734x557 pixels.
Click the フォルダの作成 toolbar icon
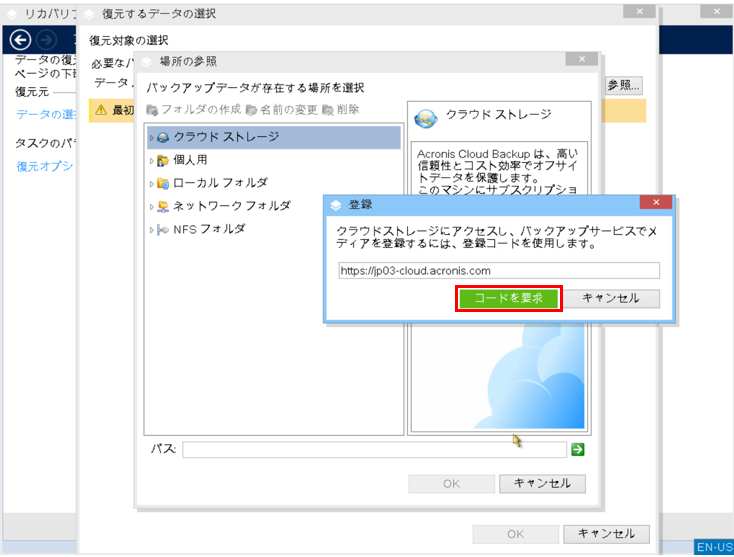click(x=152, y=110)
